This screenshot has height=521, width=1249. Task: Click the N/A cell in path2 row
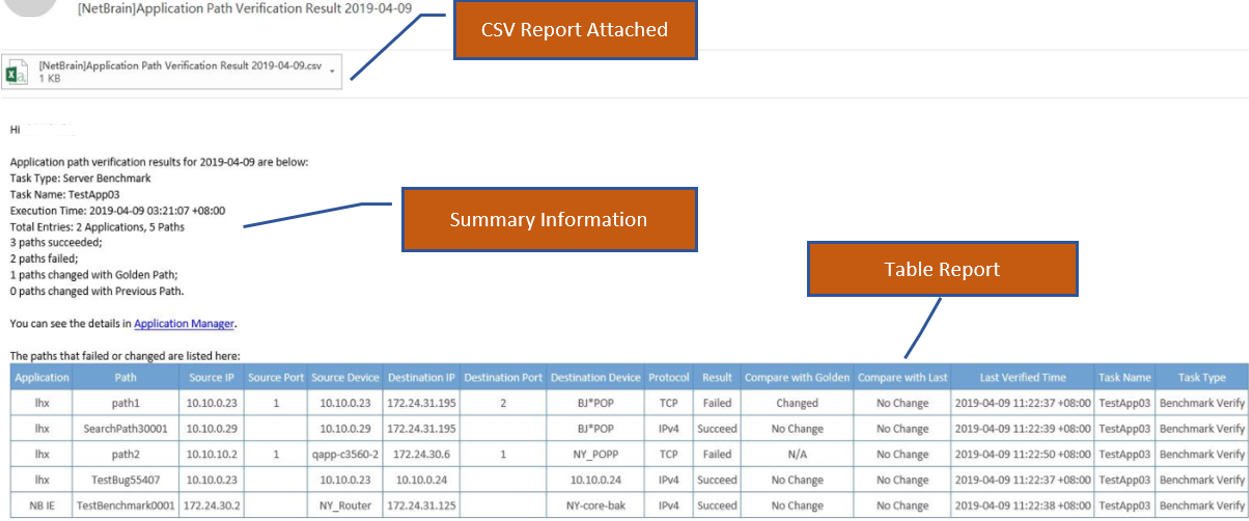[797, 454]
